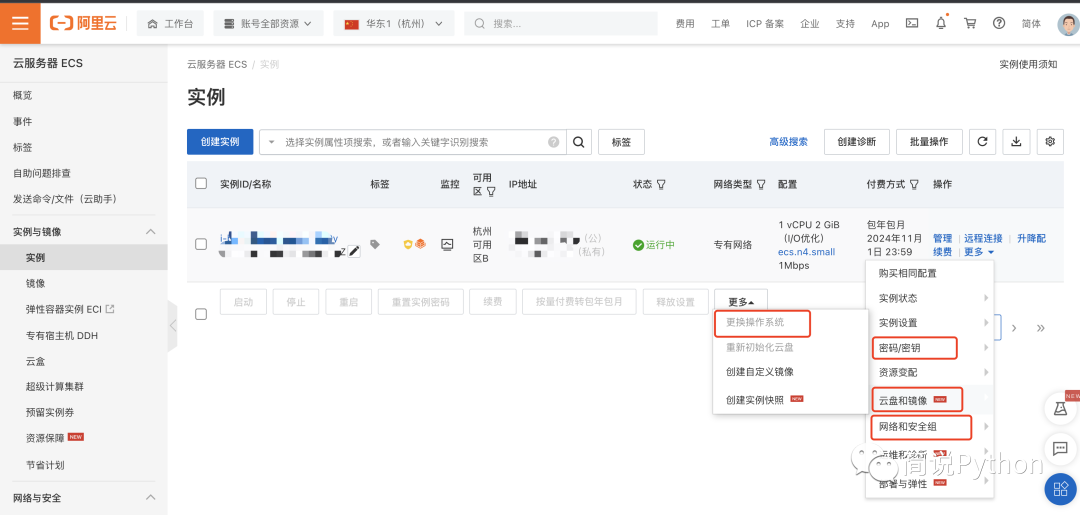Check the instance row checkbox
The height and width of the screenshot is (515, 1080).
[x=201, y=244]
